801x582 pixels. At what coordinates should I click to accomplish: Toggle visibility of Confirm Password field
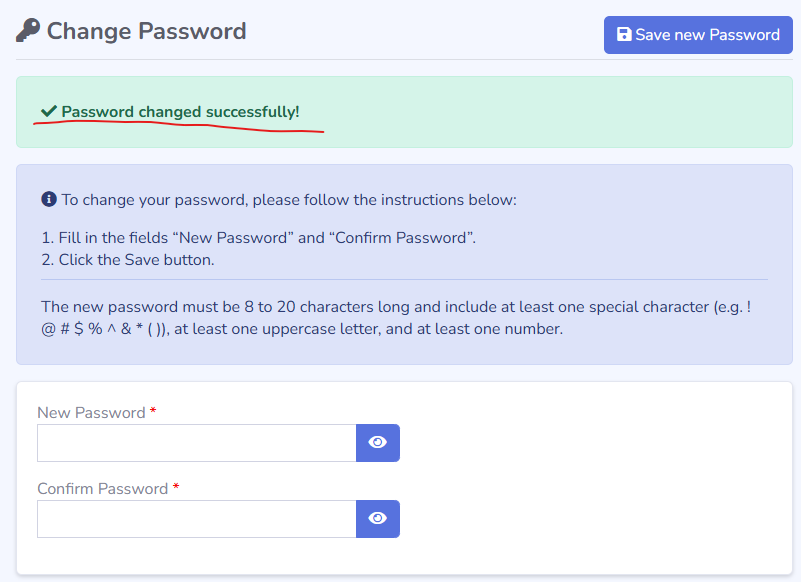point(377,519)
